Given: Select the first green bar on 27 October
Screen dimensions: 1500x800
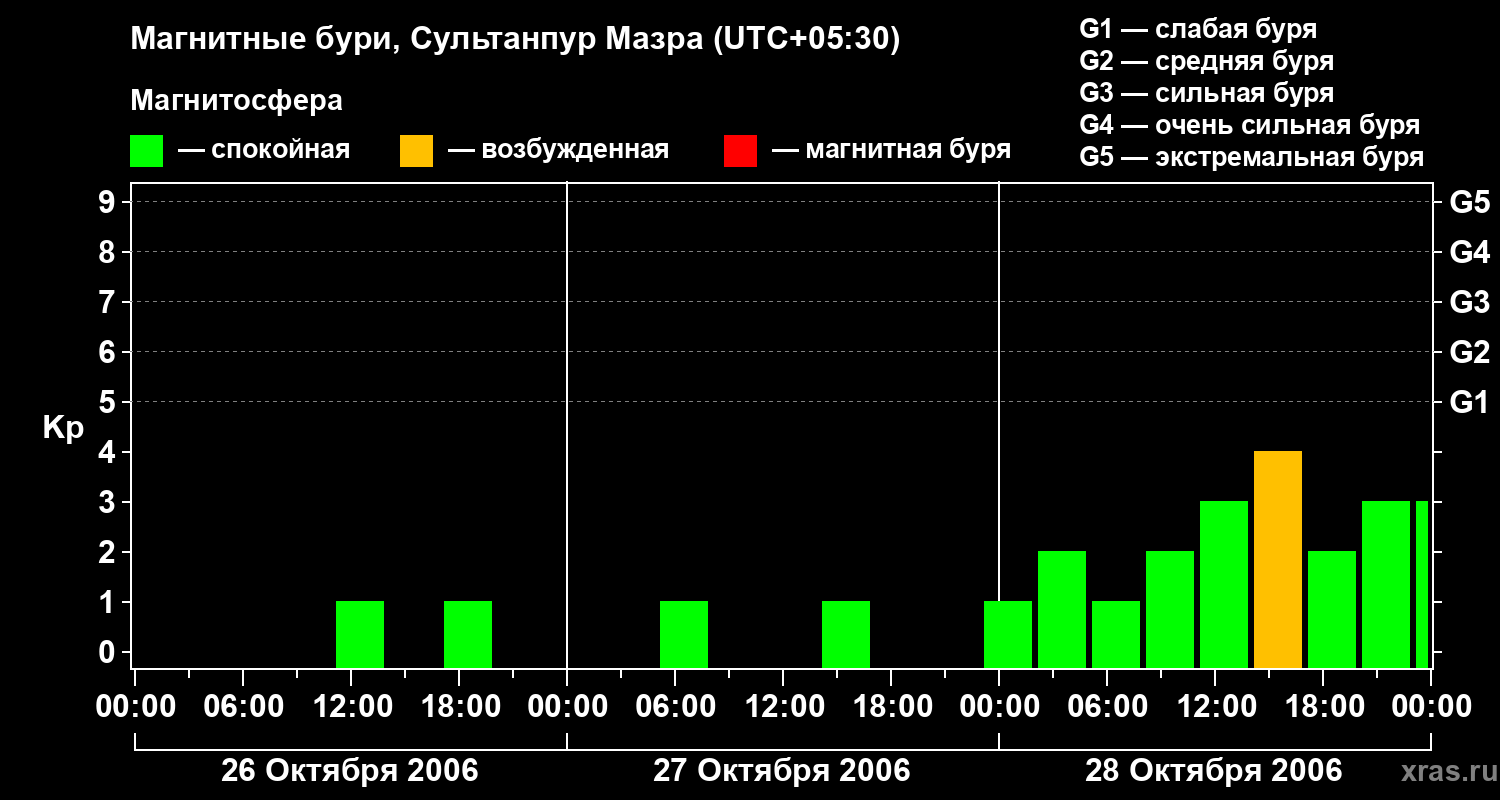Looking at the screenshot, I should pos(684,634).
